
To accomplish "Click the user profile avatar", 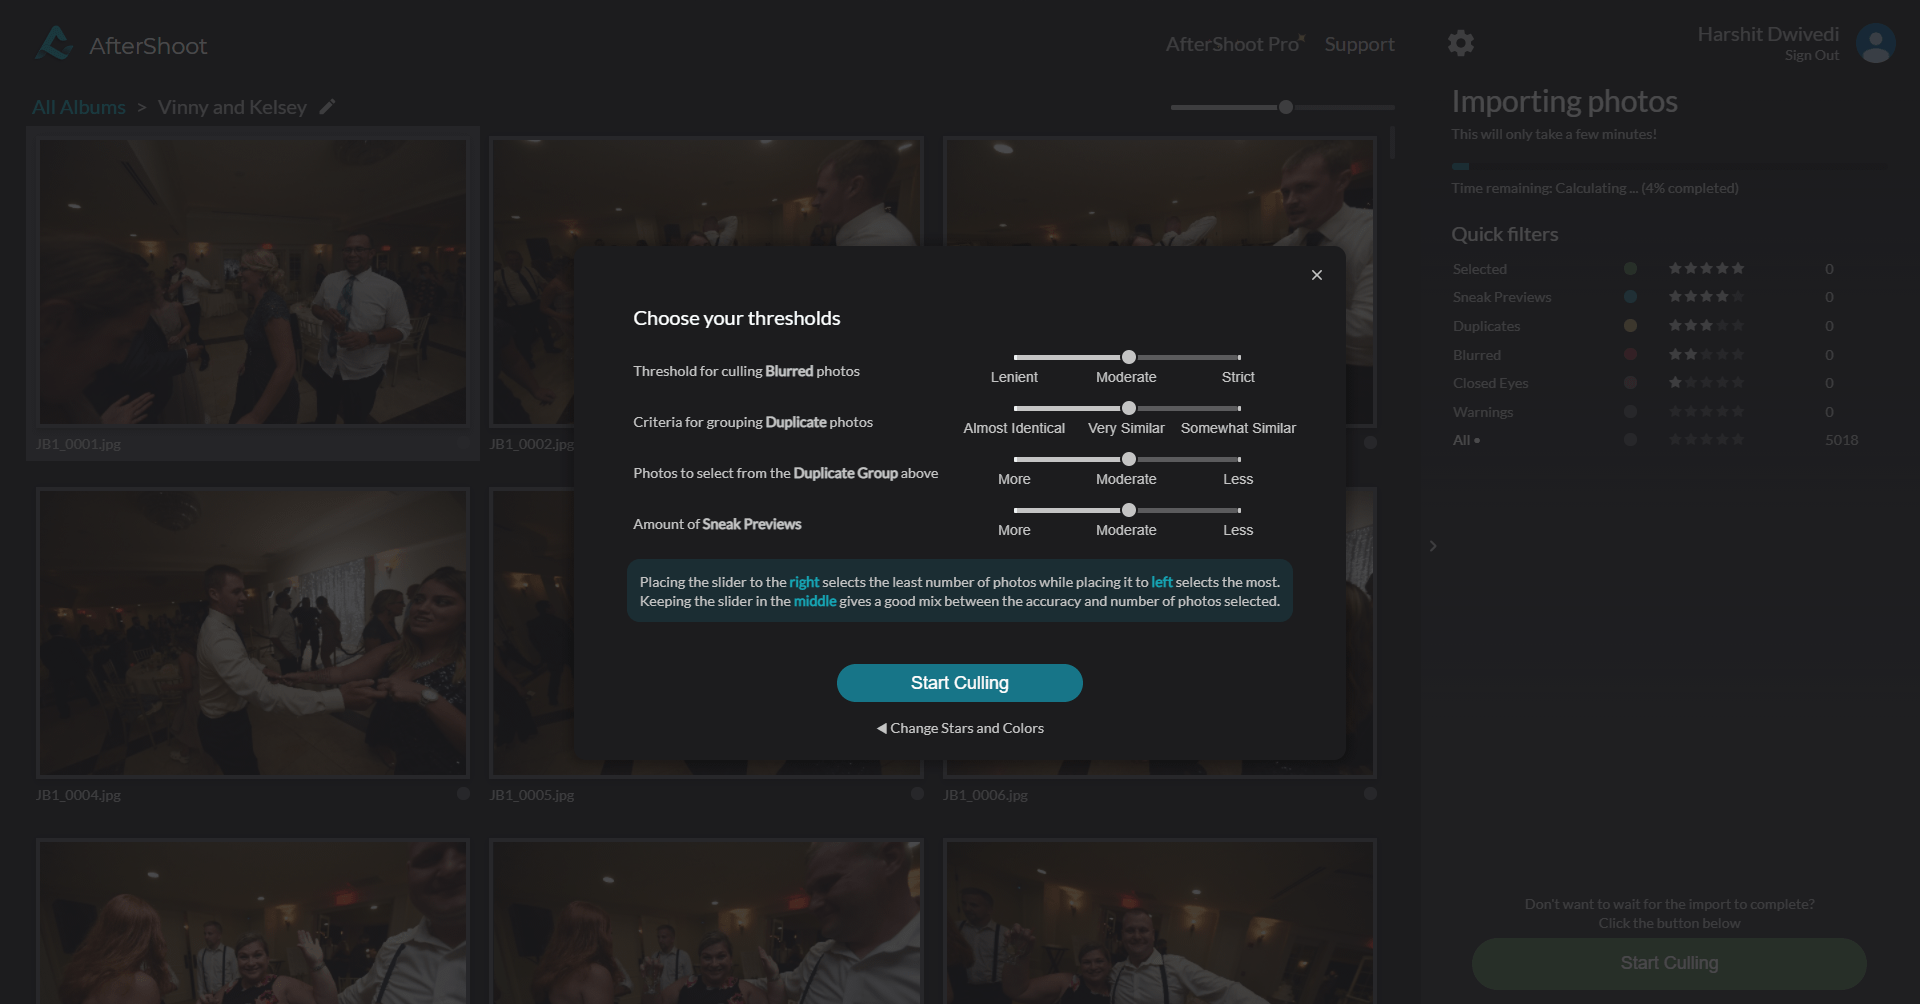I will [1875, 44].
